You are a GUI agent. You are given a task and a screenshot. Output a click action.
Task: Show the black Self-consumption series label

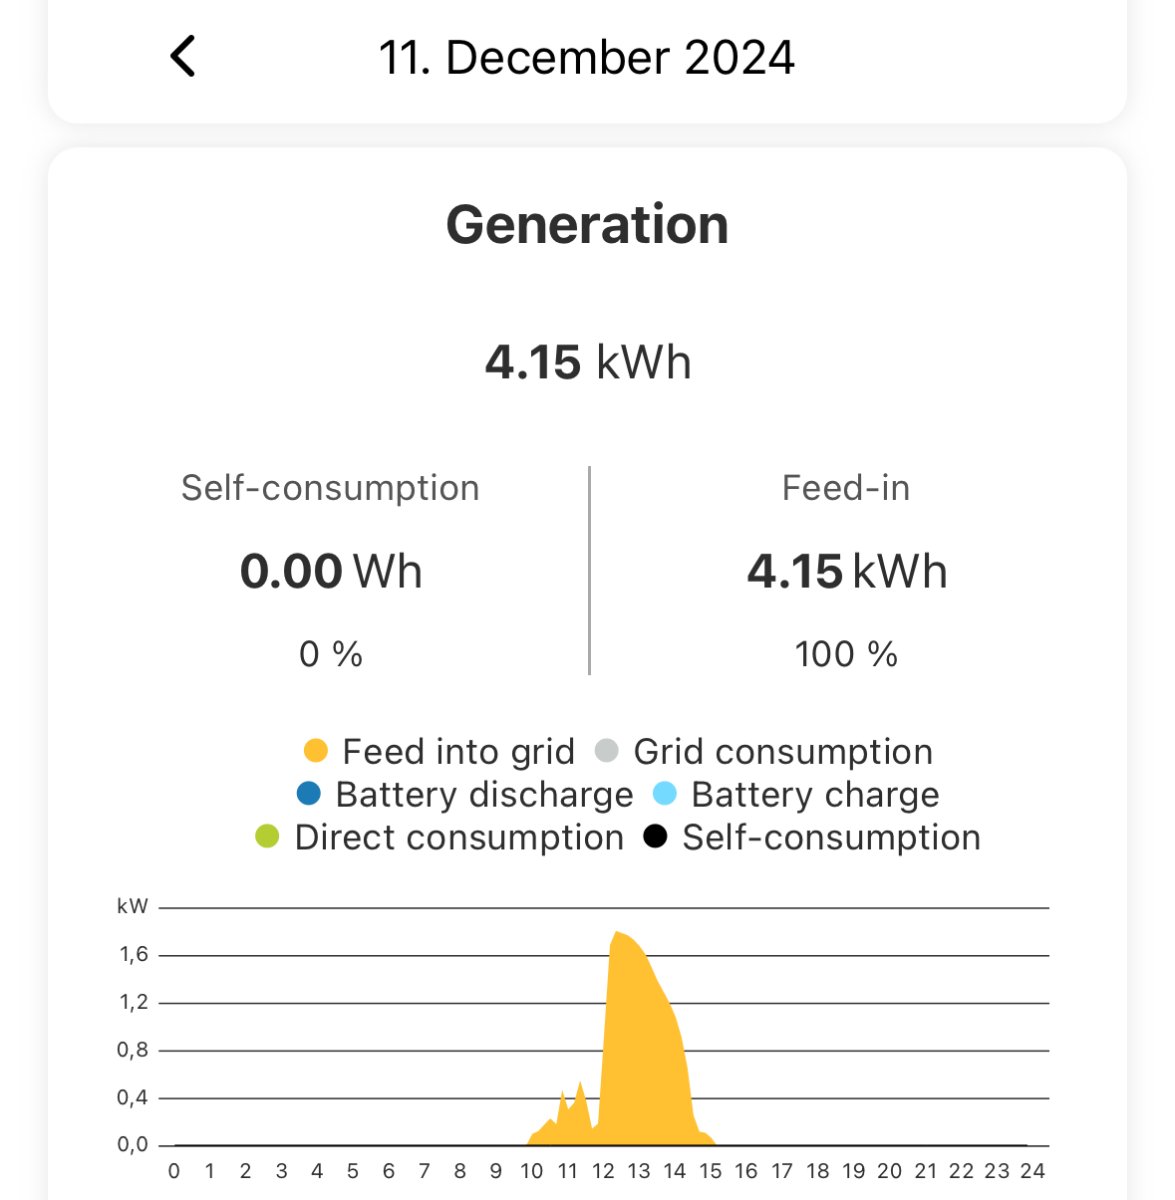click(x=831, y=837)
